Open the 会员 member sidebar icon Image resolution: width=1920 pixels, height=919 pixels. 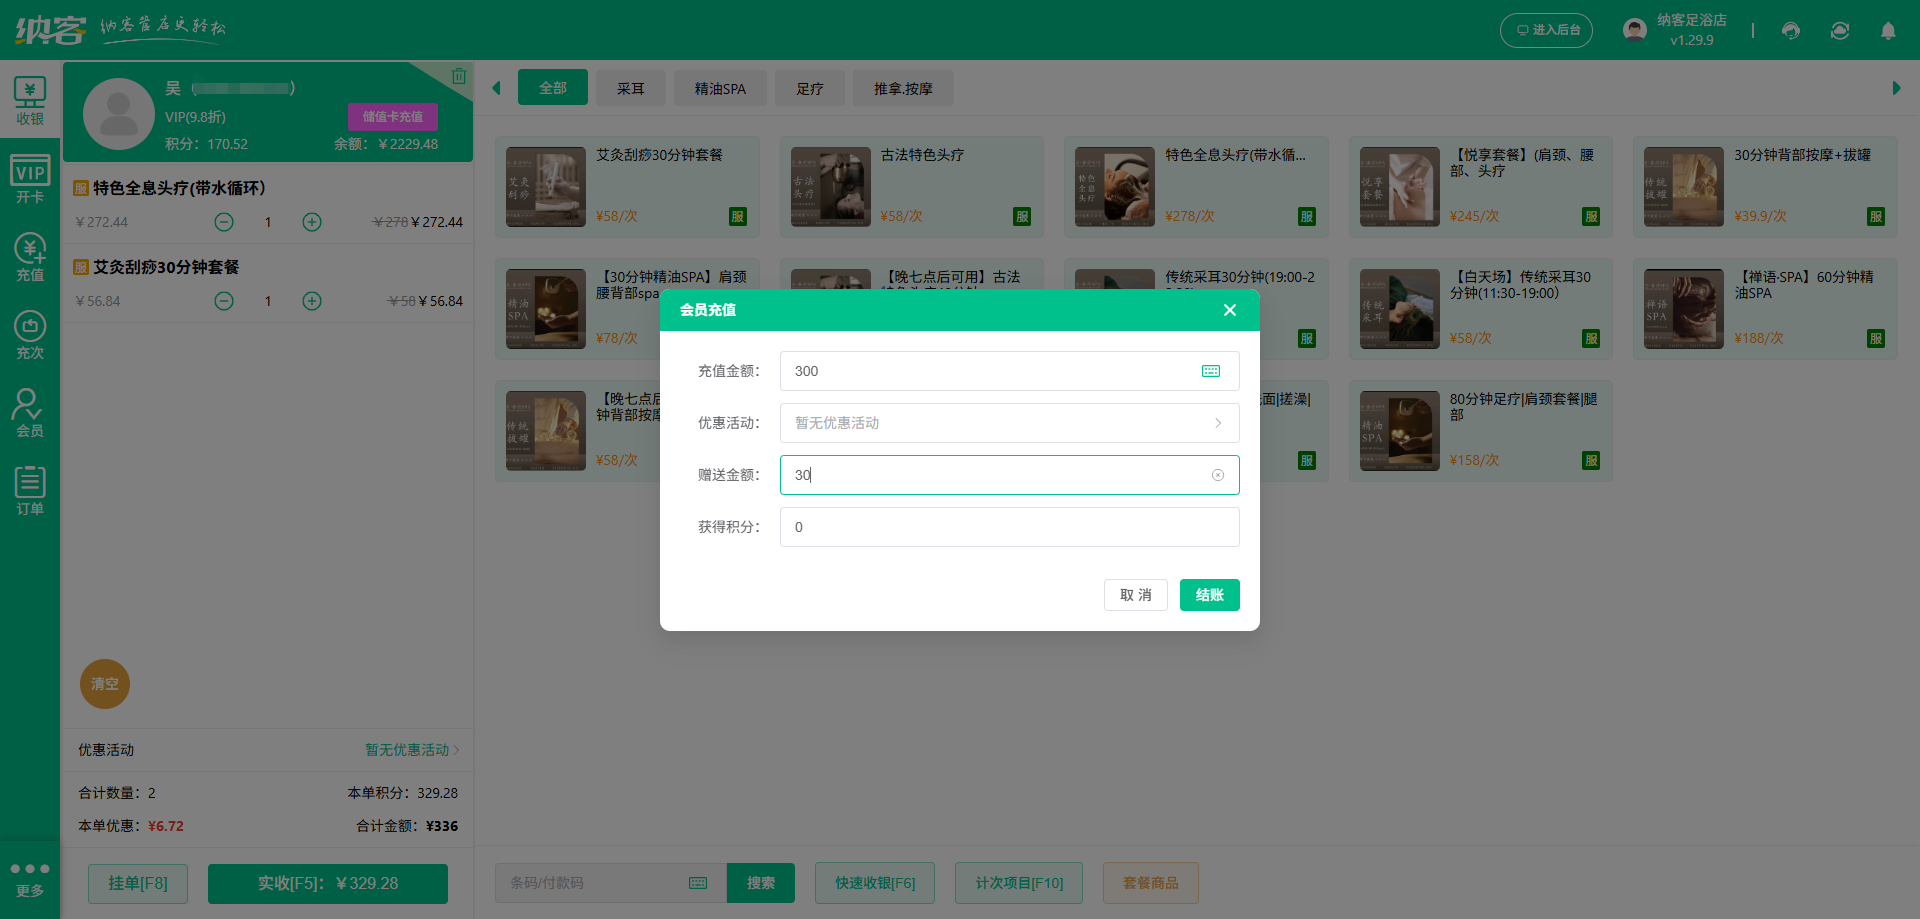(30, 413)
